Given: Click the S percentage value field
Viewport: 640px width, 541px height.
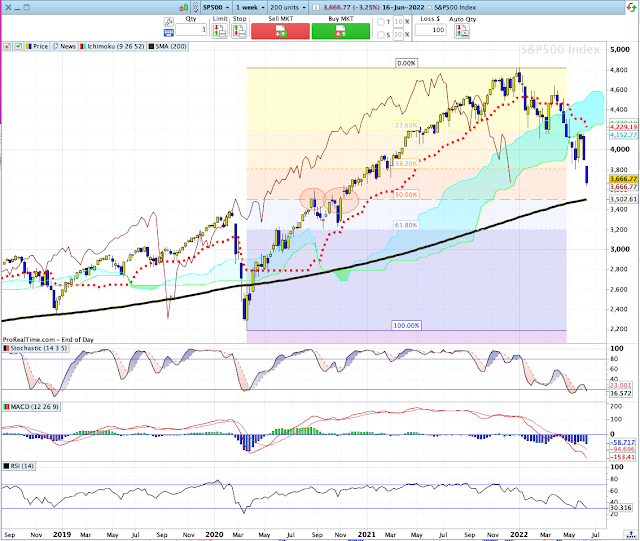Looking at the screenshot, I should click(x=398, y=35).
